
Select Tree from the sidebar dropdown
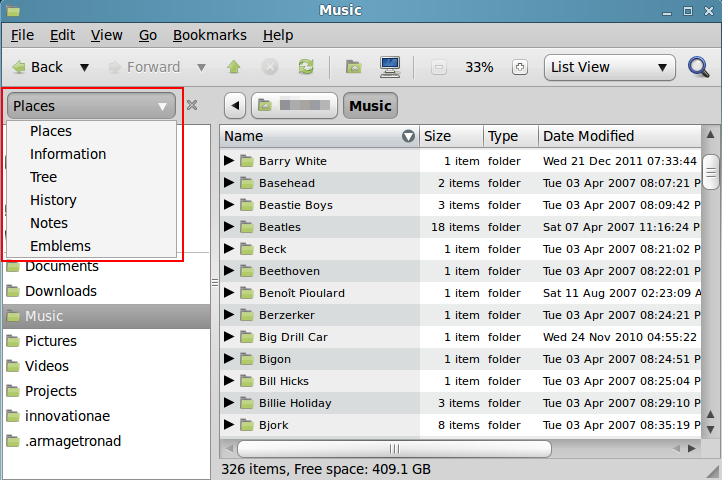43,177
